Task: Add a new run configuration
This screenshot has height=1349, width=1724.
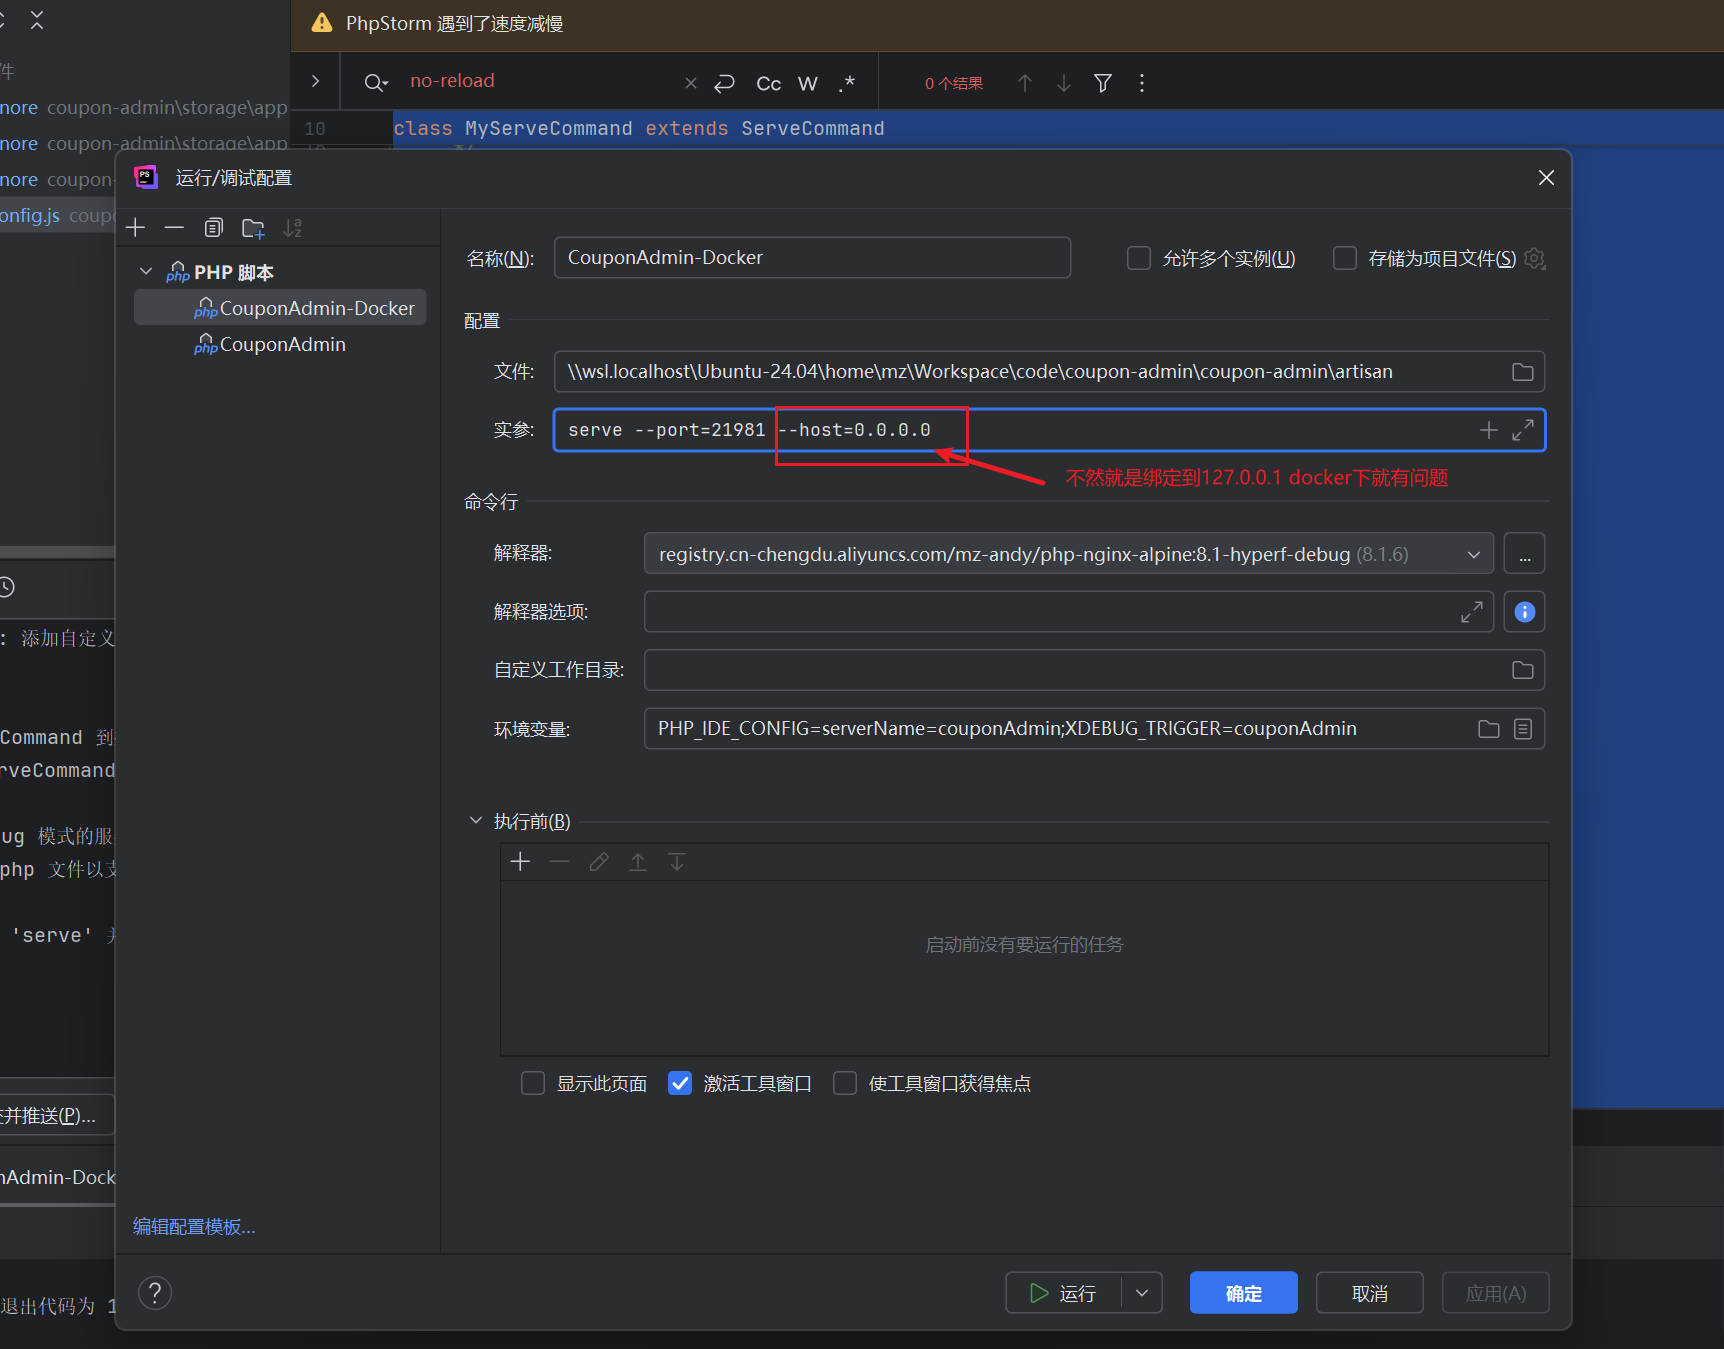Action: click(x=136, y=228)
